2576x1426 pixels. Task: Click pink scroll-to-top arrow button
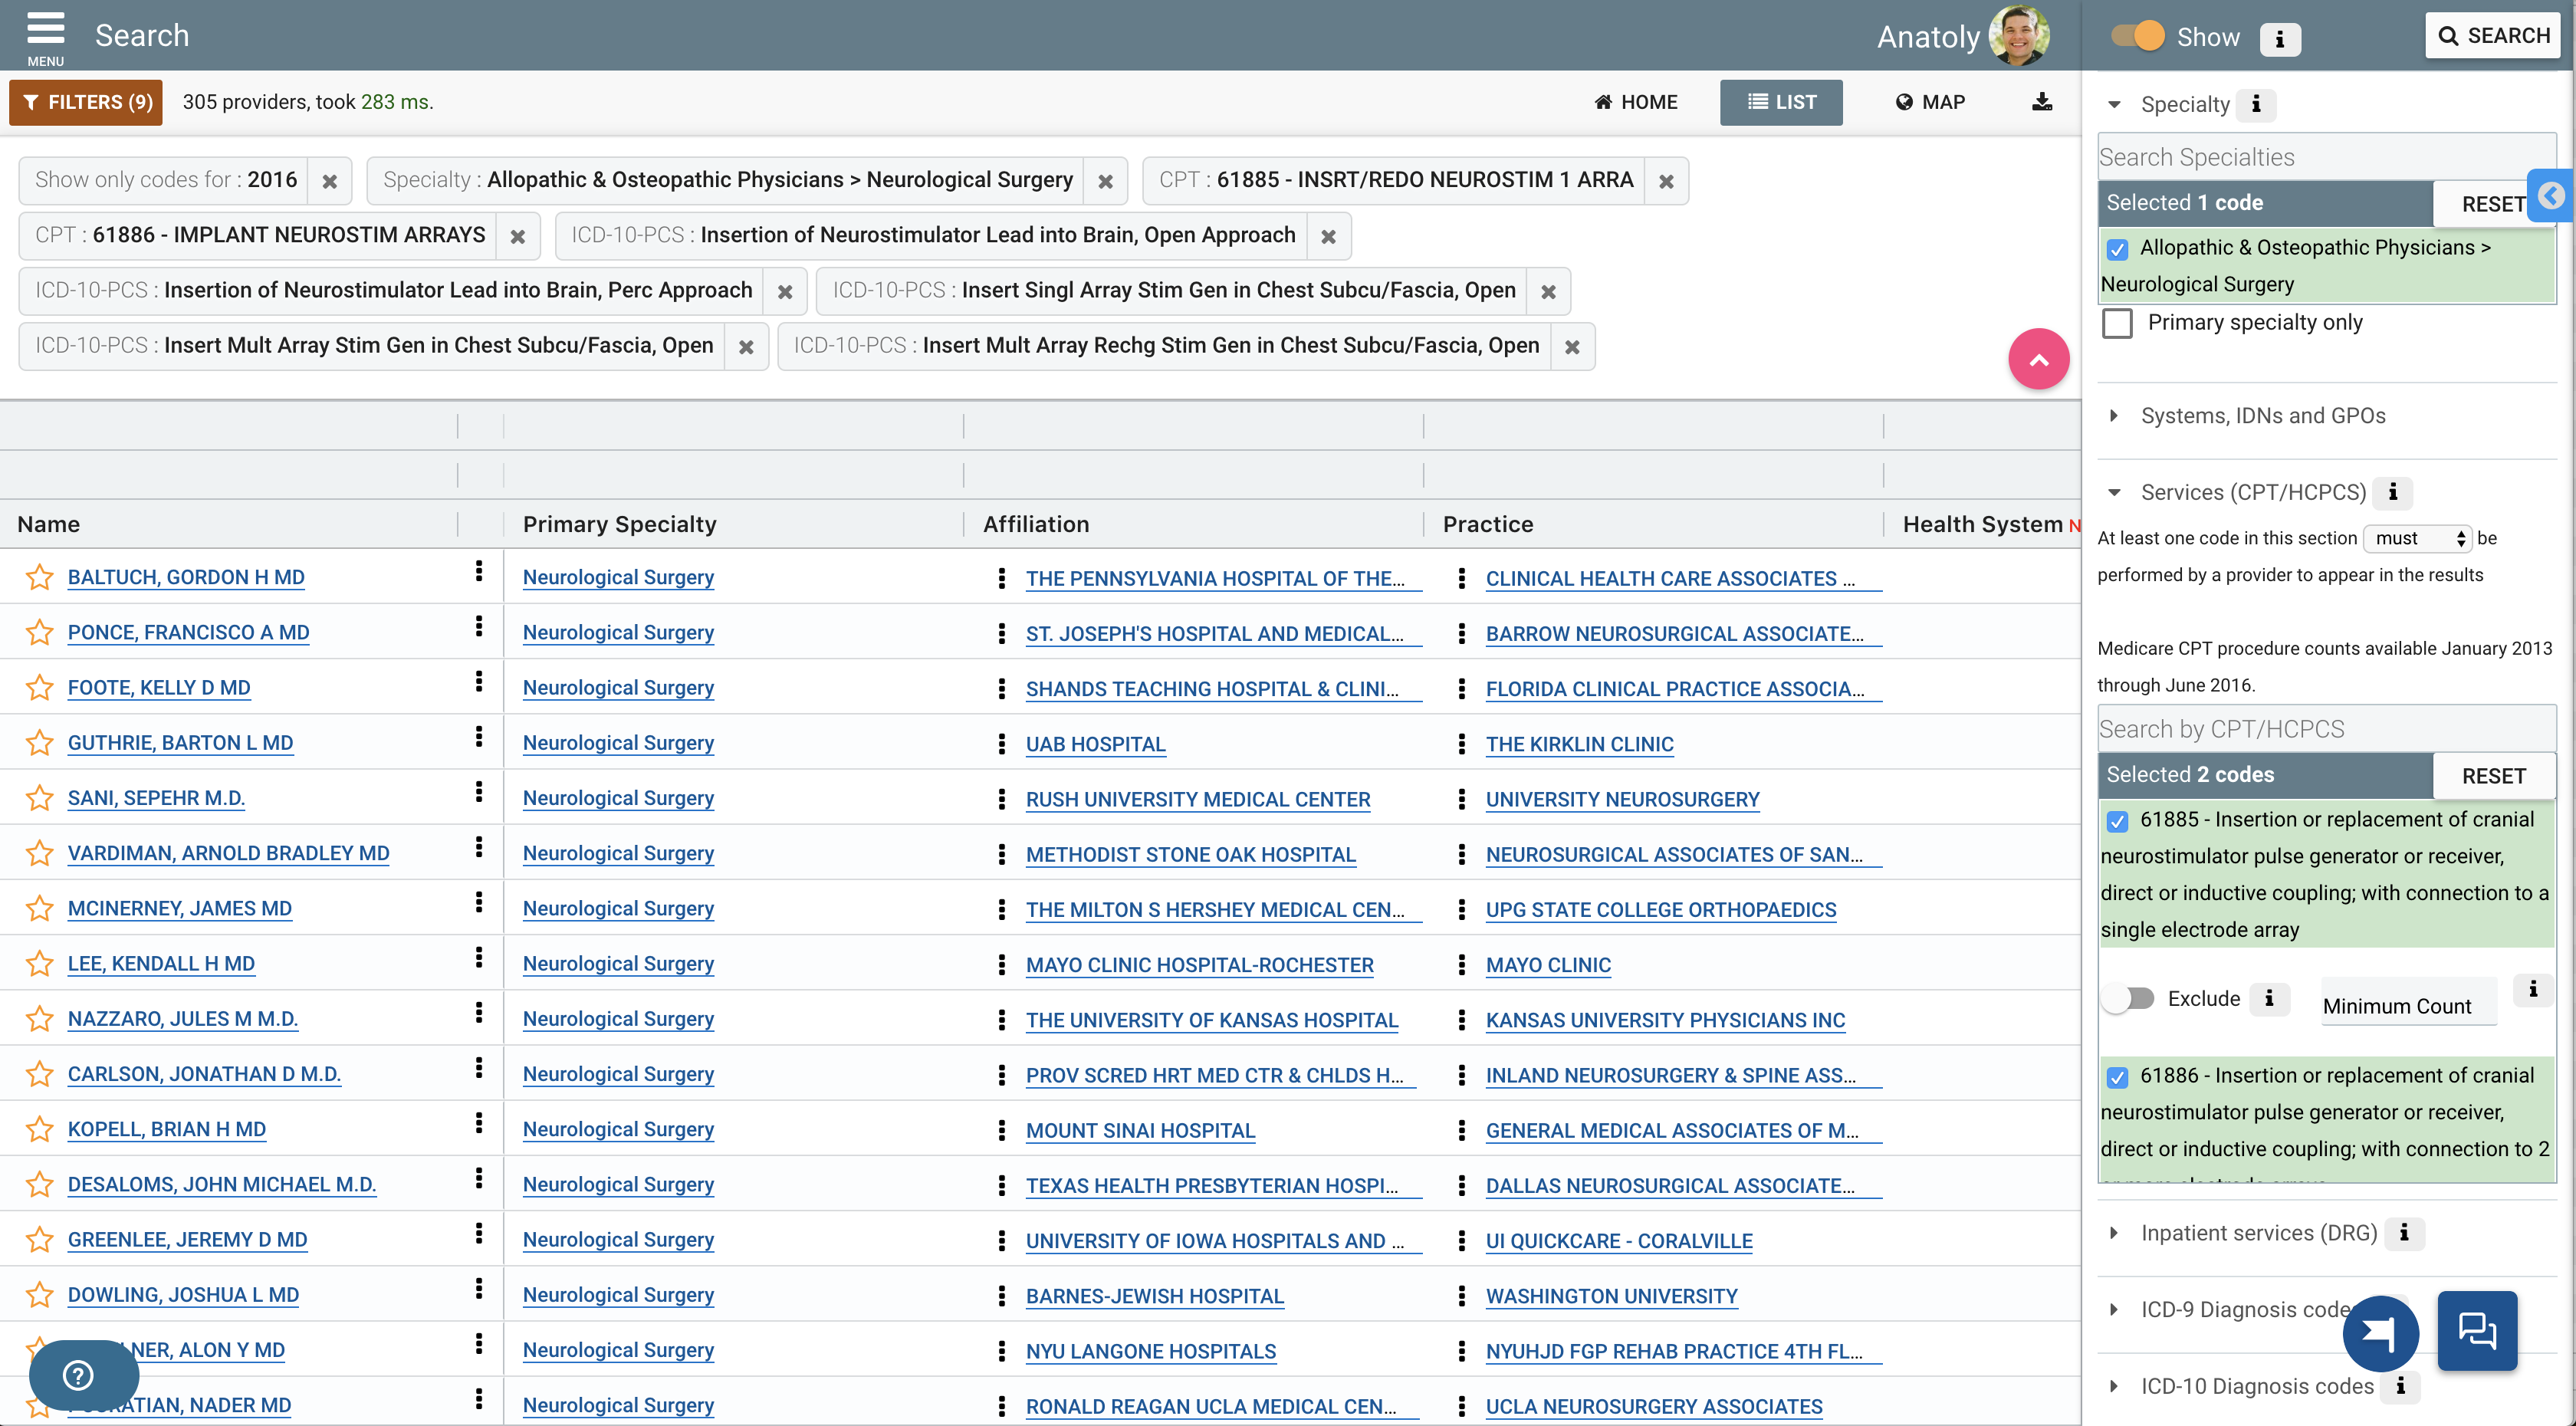[x=2038, y=359]
